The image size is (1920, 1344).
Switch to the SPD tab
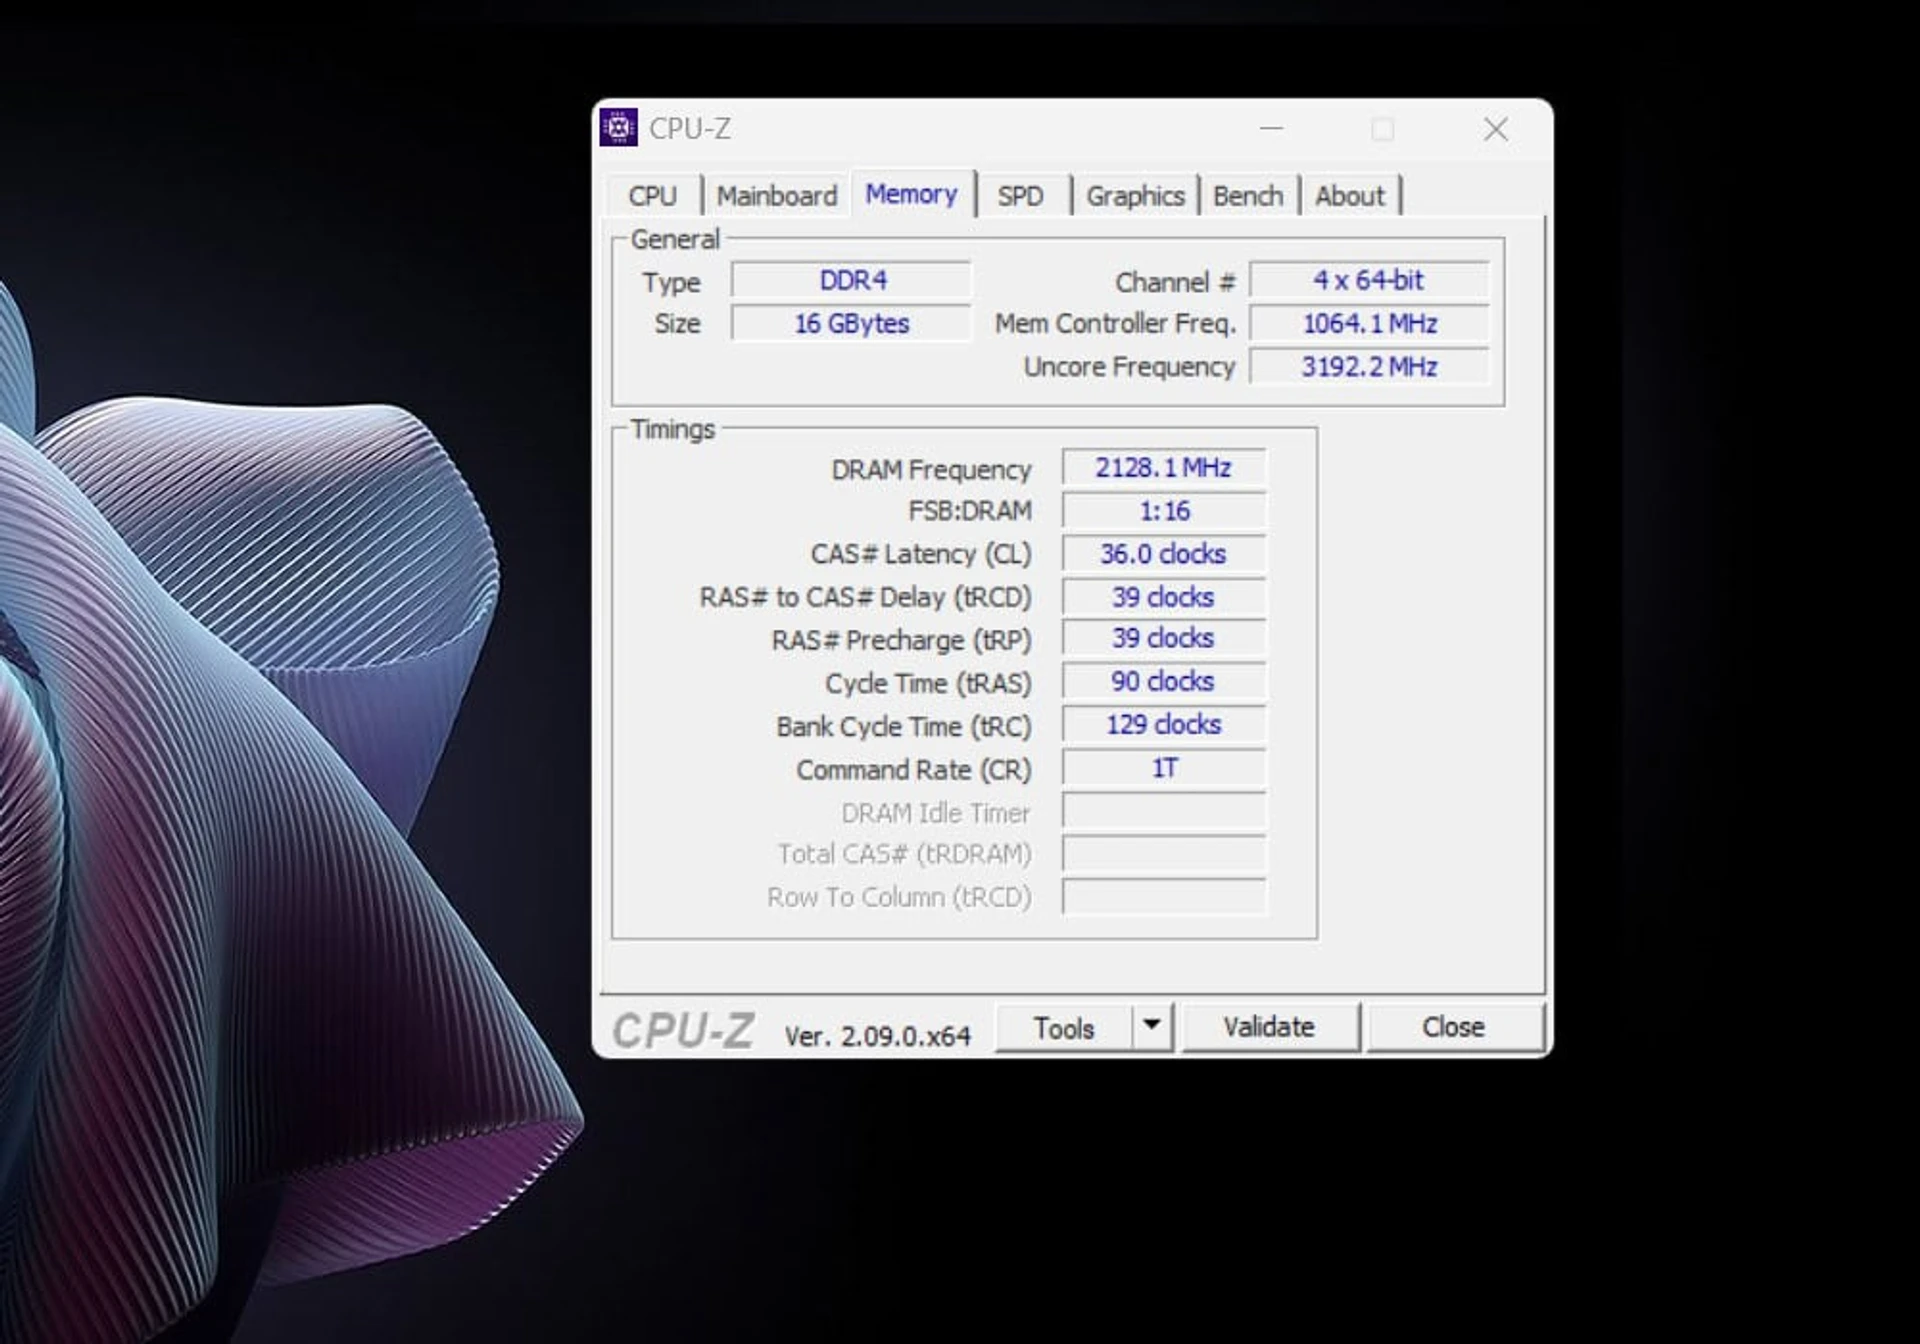[1020, 196]
